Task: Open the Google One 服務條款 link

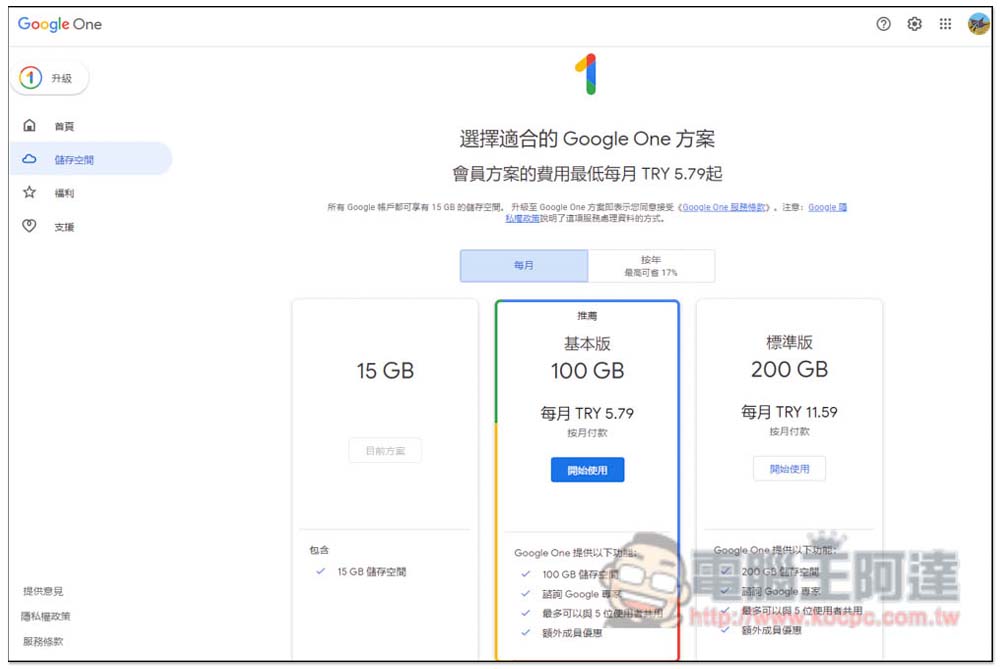Action: click(x=724, y=207)
